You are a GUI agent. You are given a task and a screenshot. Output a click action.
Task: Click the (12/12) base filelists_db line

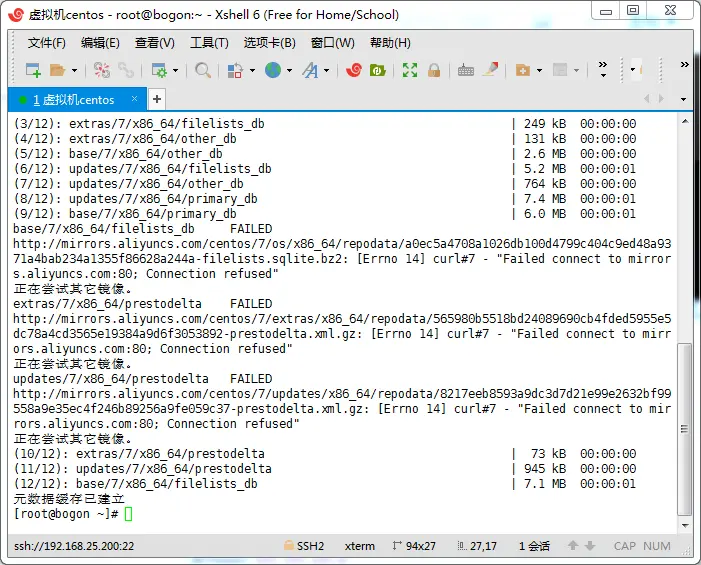pos(325,484)
